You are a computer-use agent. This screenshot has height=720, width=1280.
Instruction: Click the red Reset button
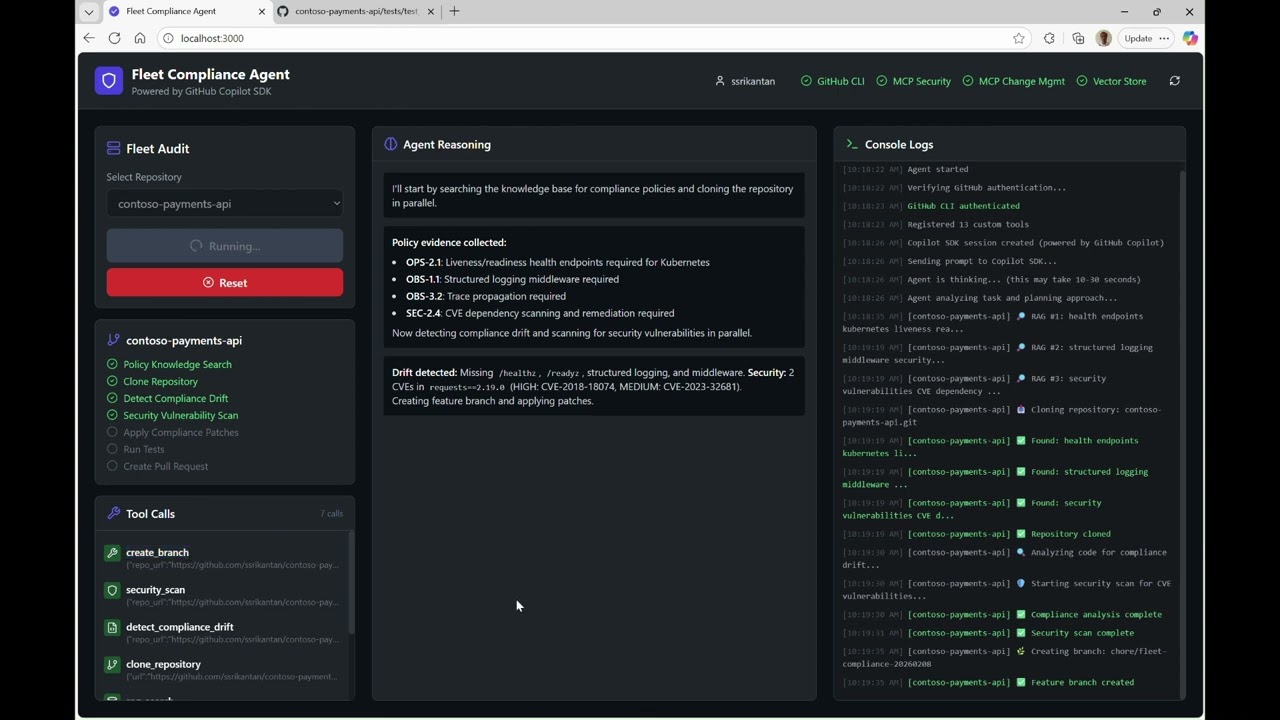pos(225,282)
